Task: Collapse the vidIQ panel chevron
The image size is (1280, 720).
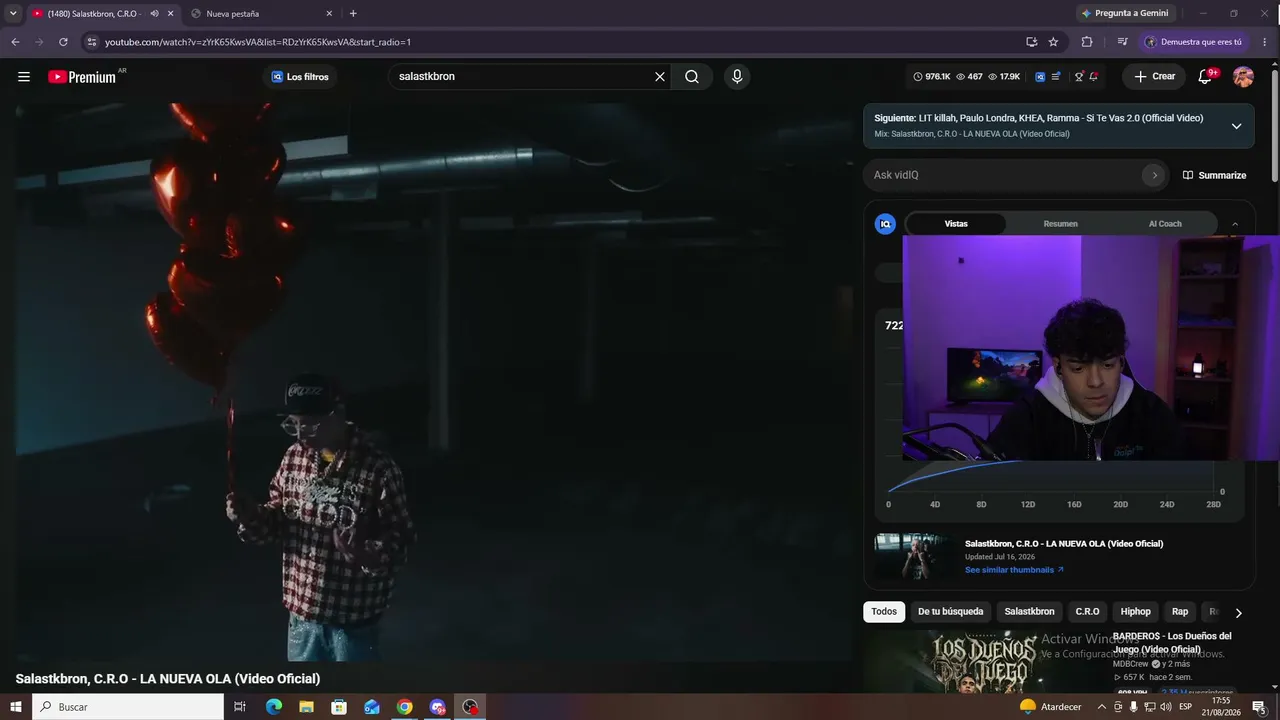Action: [x=1234, y=224]
